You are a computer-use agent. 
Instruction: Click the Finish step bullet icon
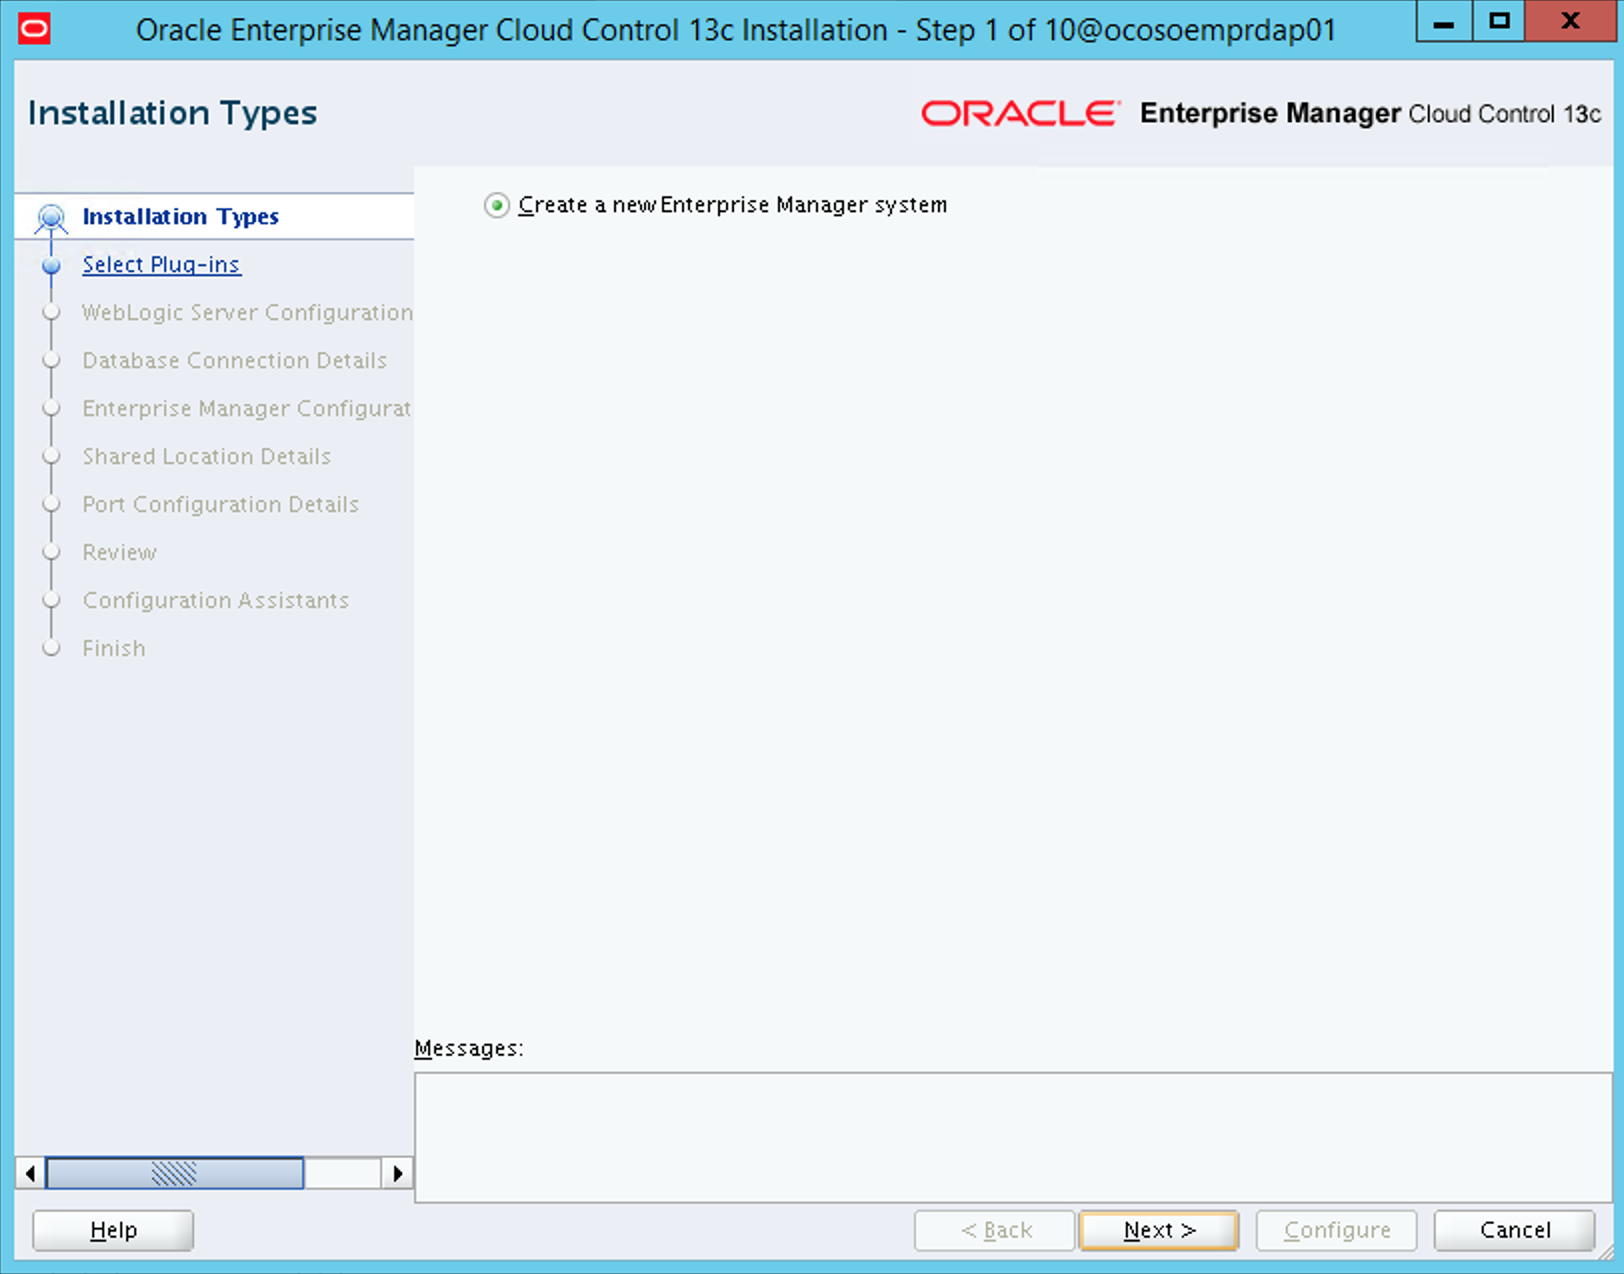[51, 648]
